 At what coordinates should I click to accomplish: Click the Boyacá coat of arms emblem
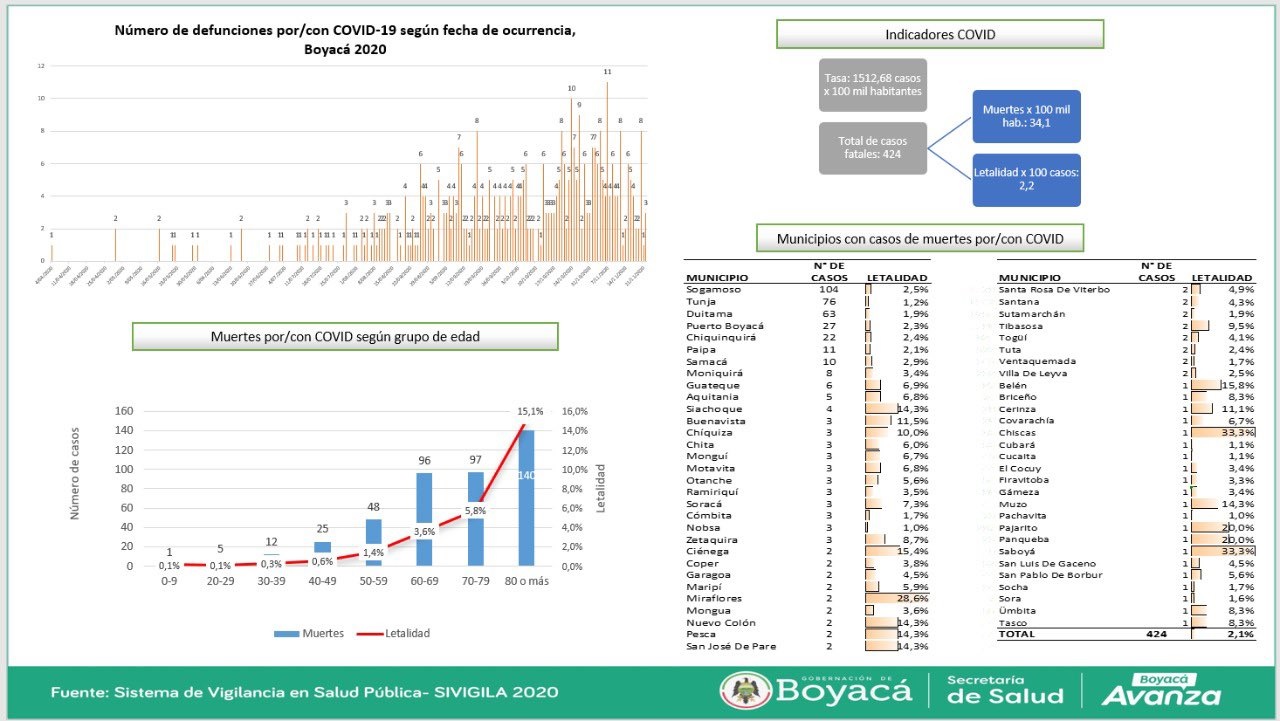click(x=741, y=691)
